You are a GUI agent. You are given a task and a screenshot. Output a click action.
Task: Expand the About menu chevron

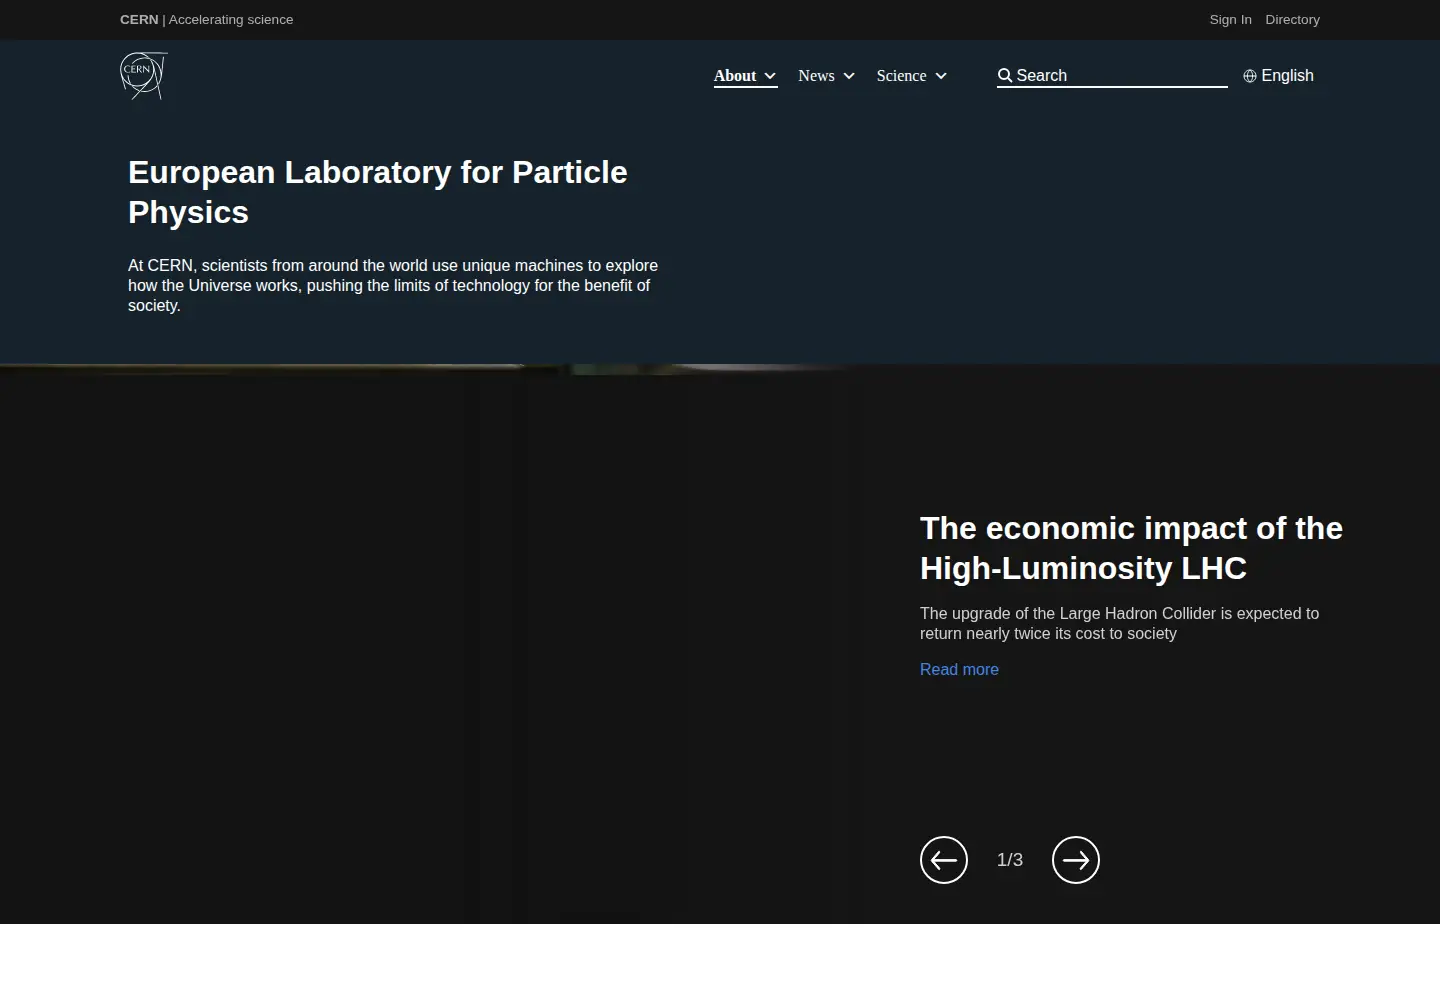click(770, 76)
